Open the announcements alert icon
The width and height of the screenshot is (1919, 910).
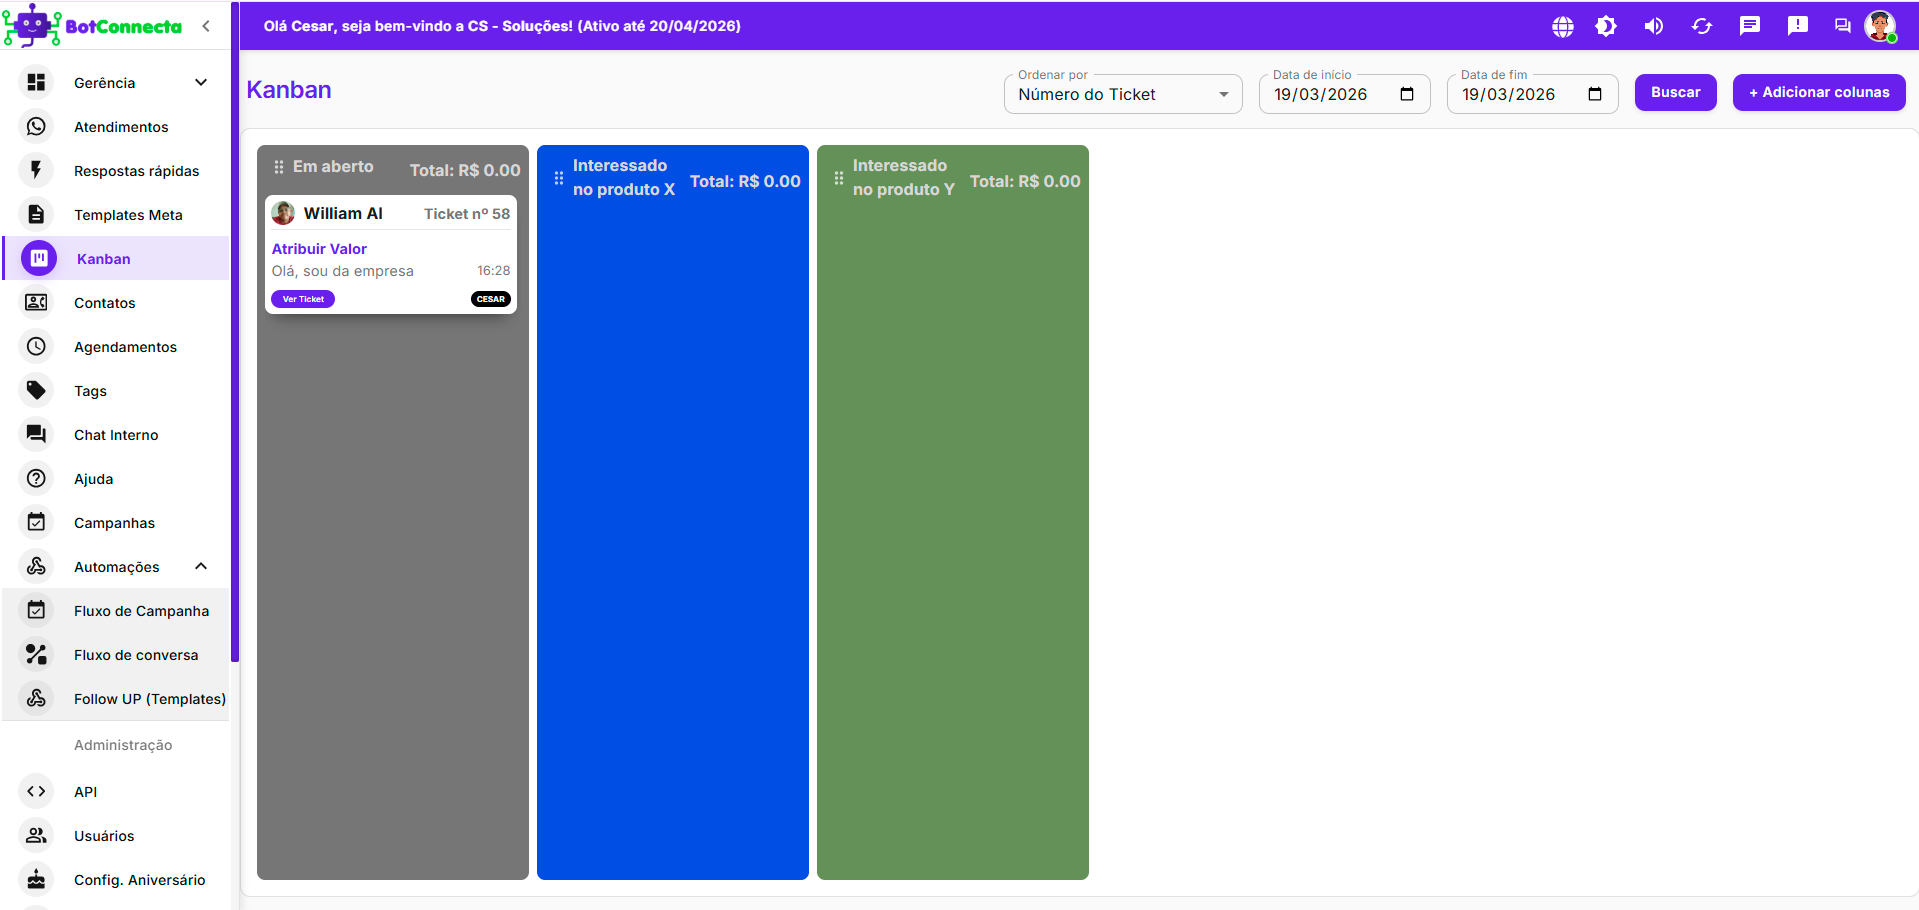(x=1797, y=26)
